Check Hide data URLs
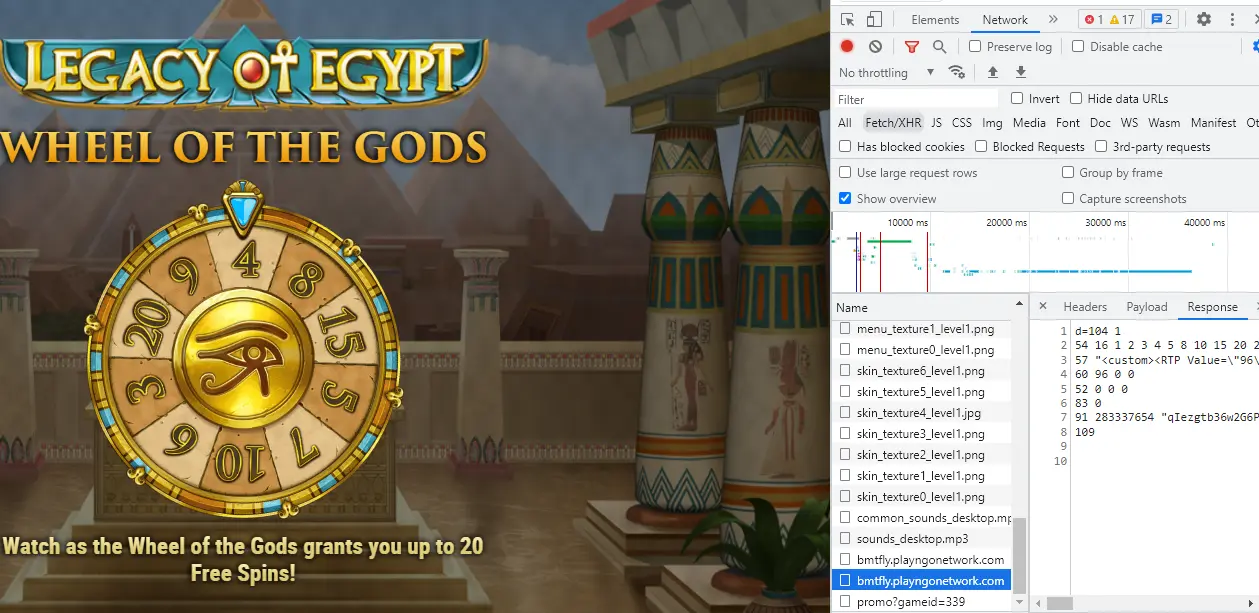The image size is (1259, 613). [1076, 98]
